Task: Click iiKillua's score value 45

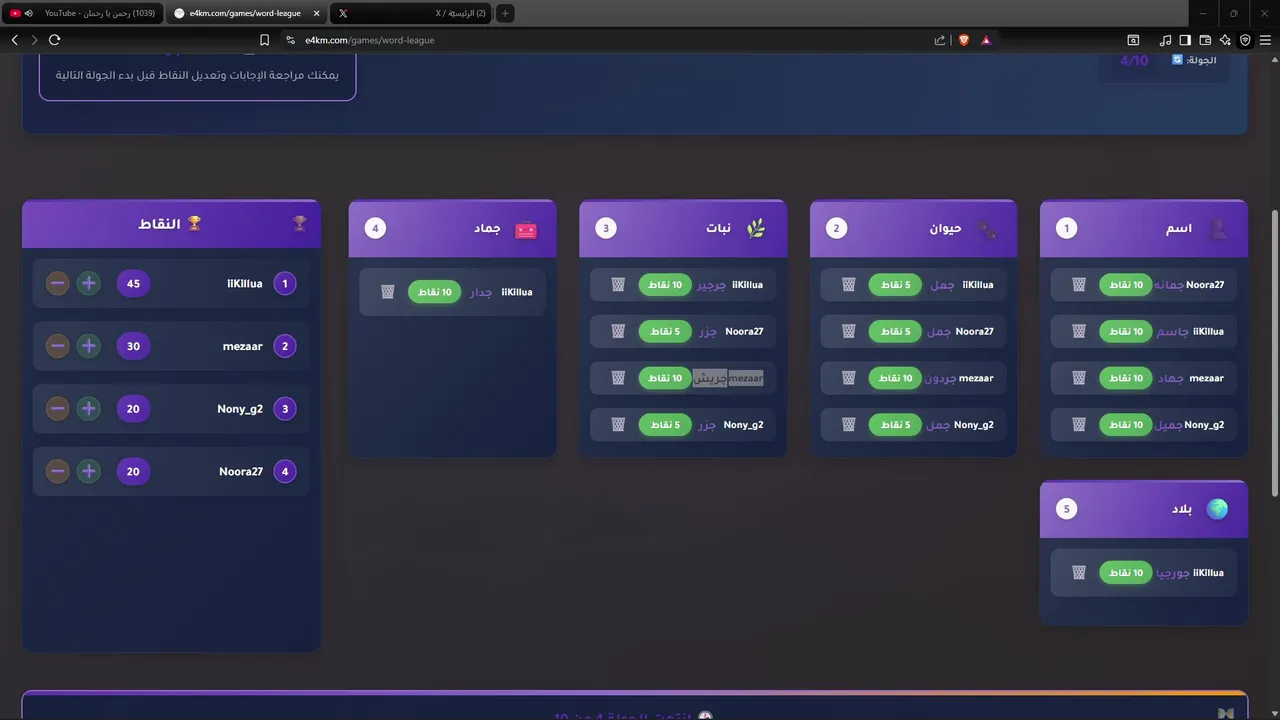Action: tap(133, 284)
